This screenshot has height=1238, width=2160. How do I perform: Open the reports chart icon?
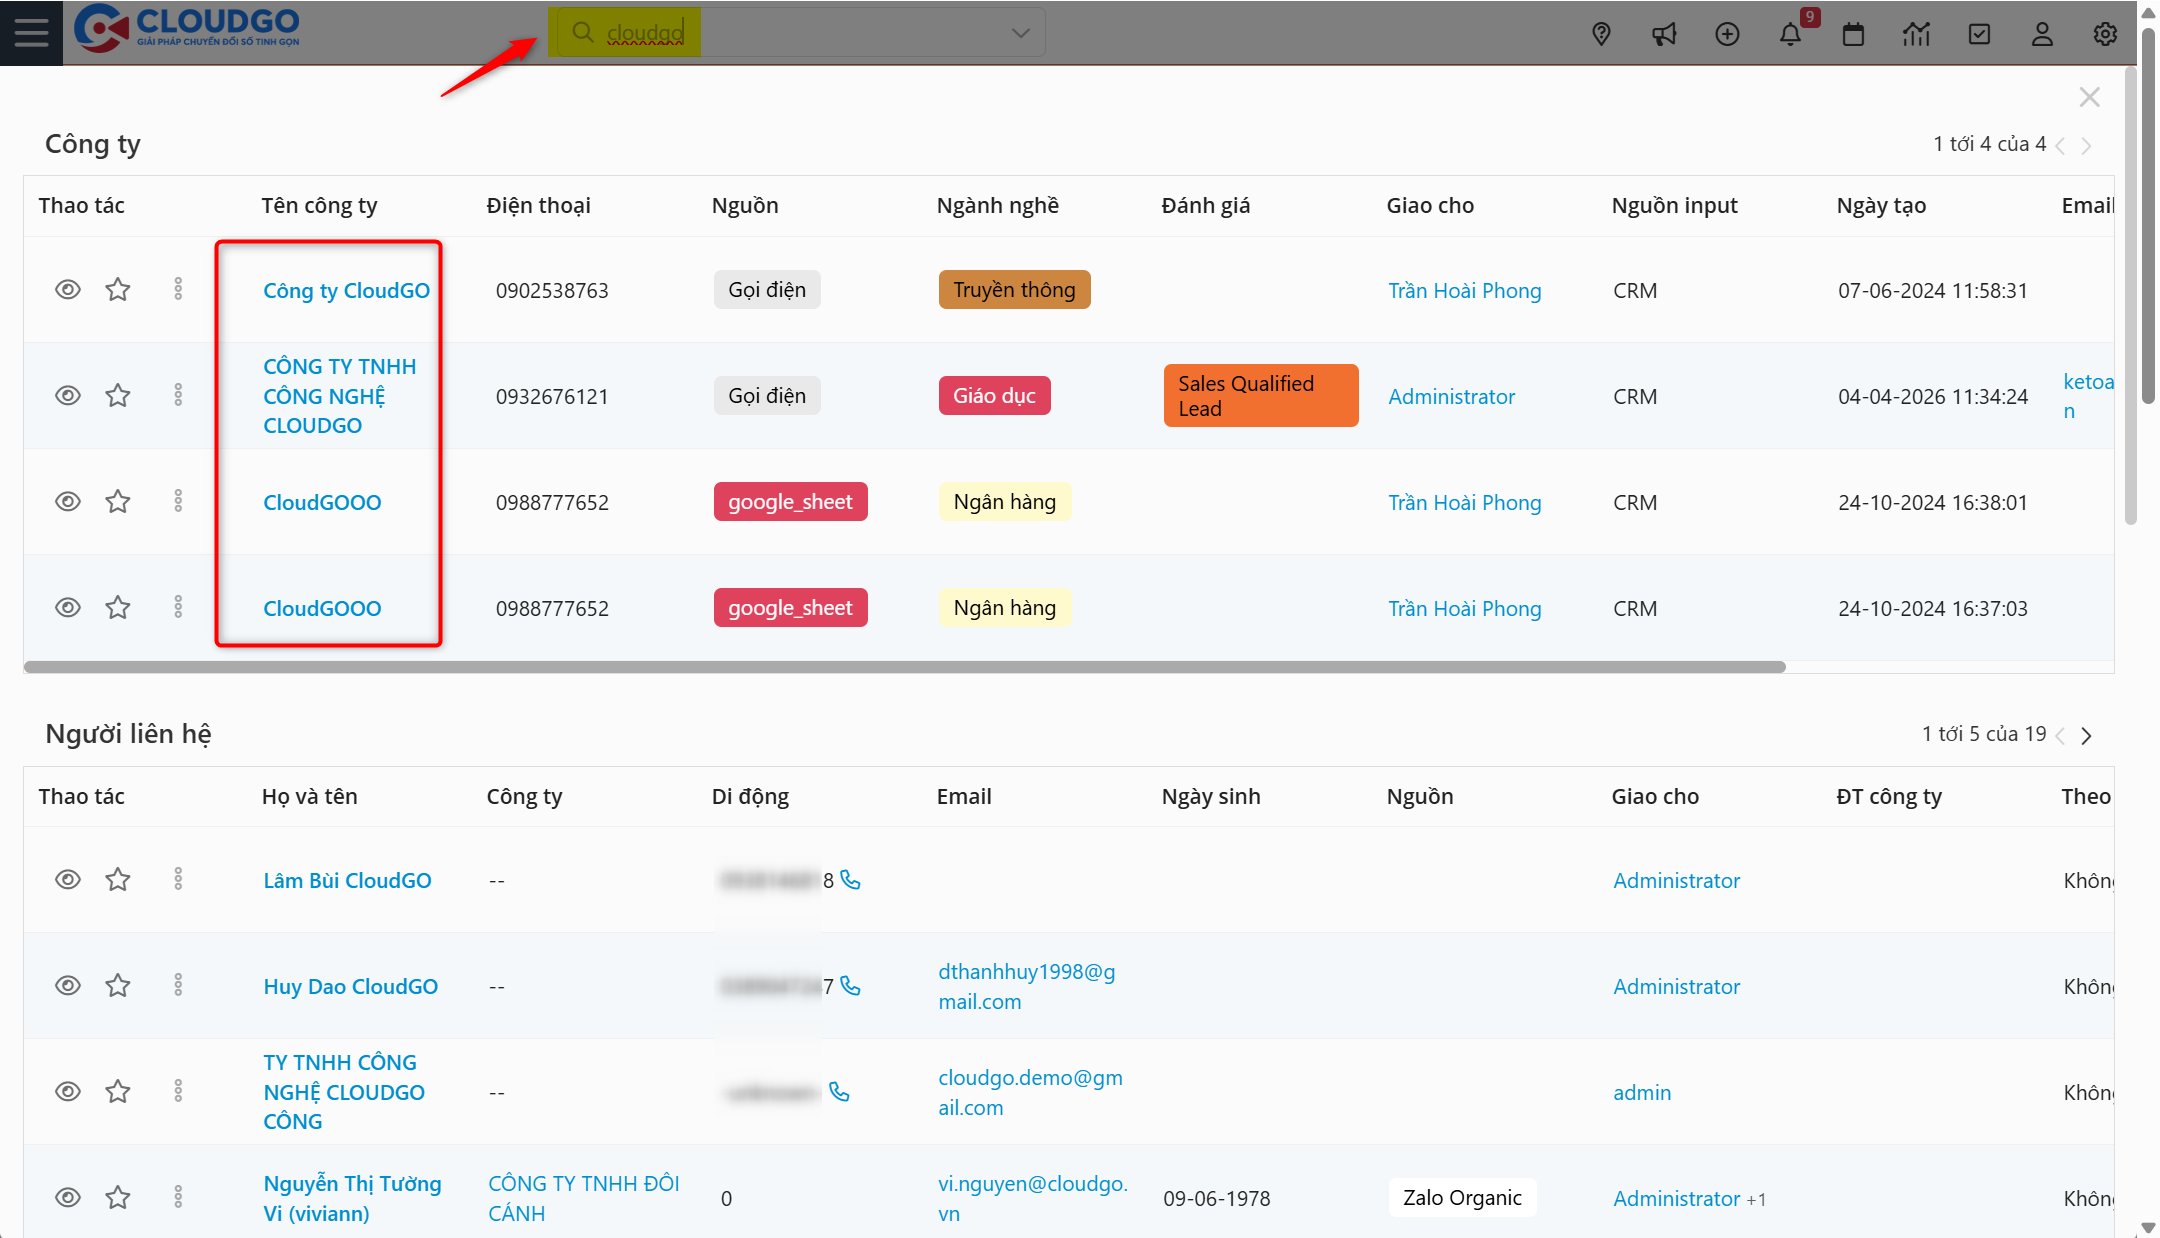coord(1916,34)
